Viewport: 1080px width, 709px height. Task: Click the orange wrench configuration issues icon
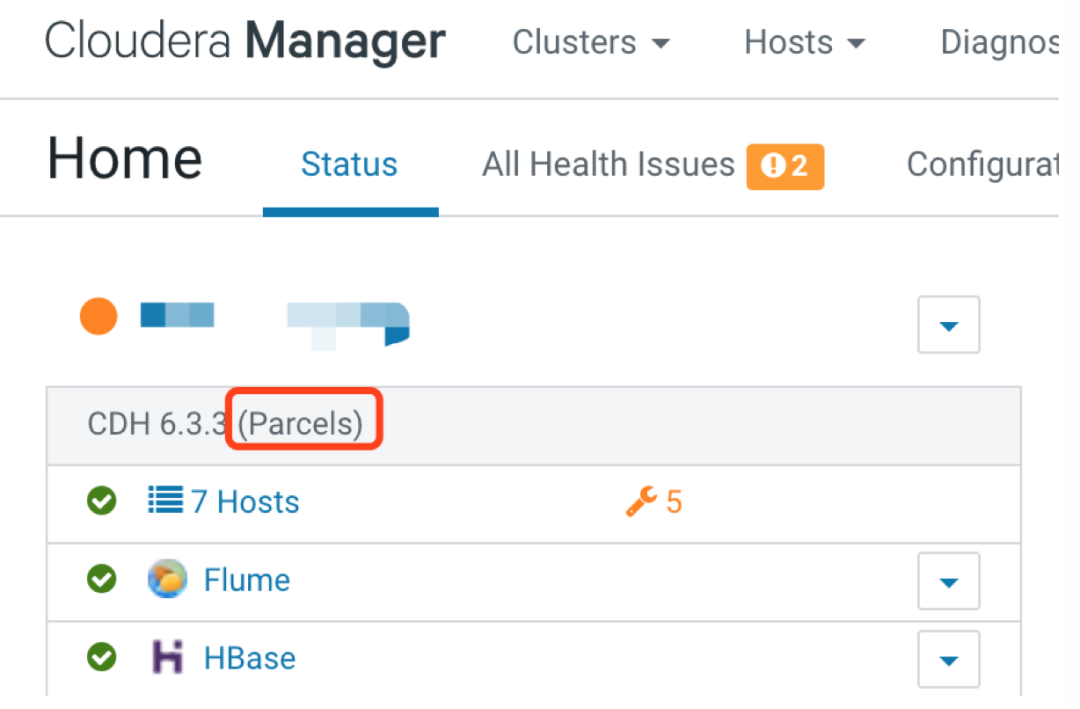coord(640,500)
